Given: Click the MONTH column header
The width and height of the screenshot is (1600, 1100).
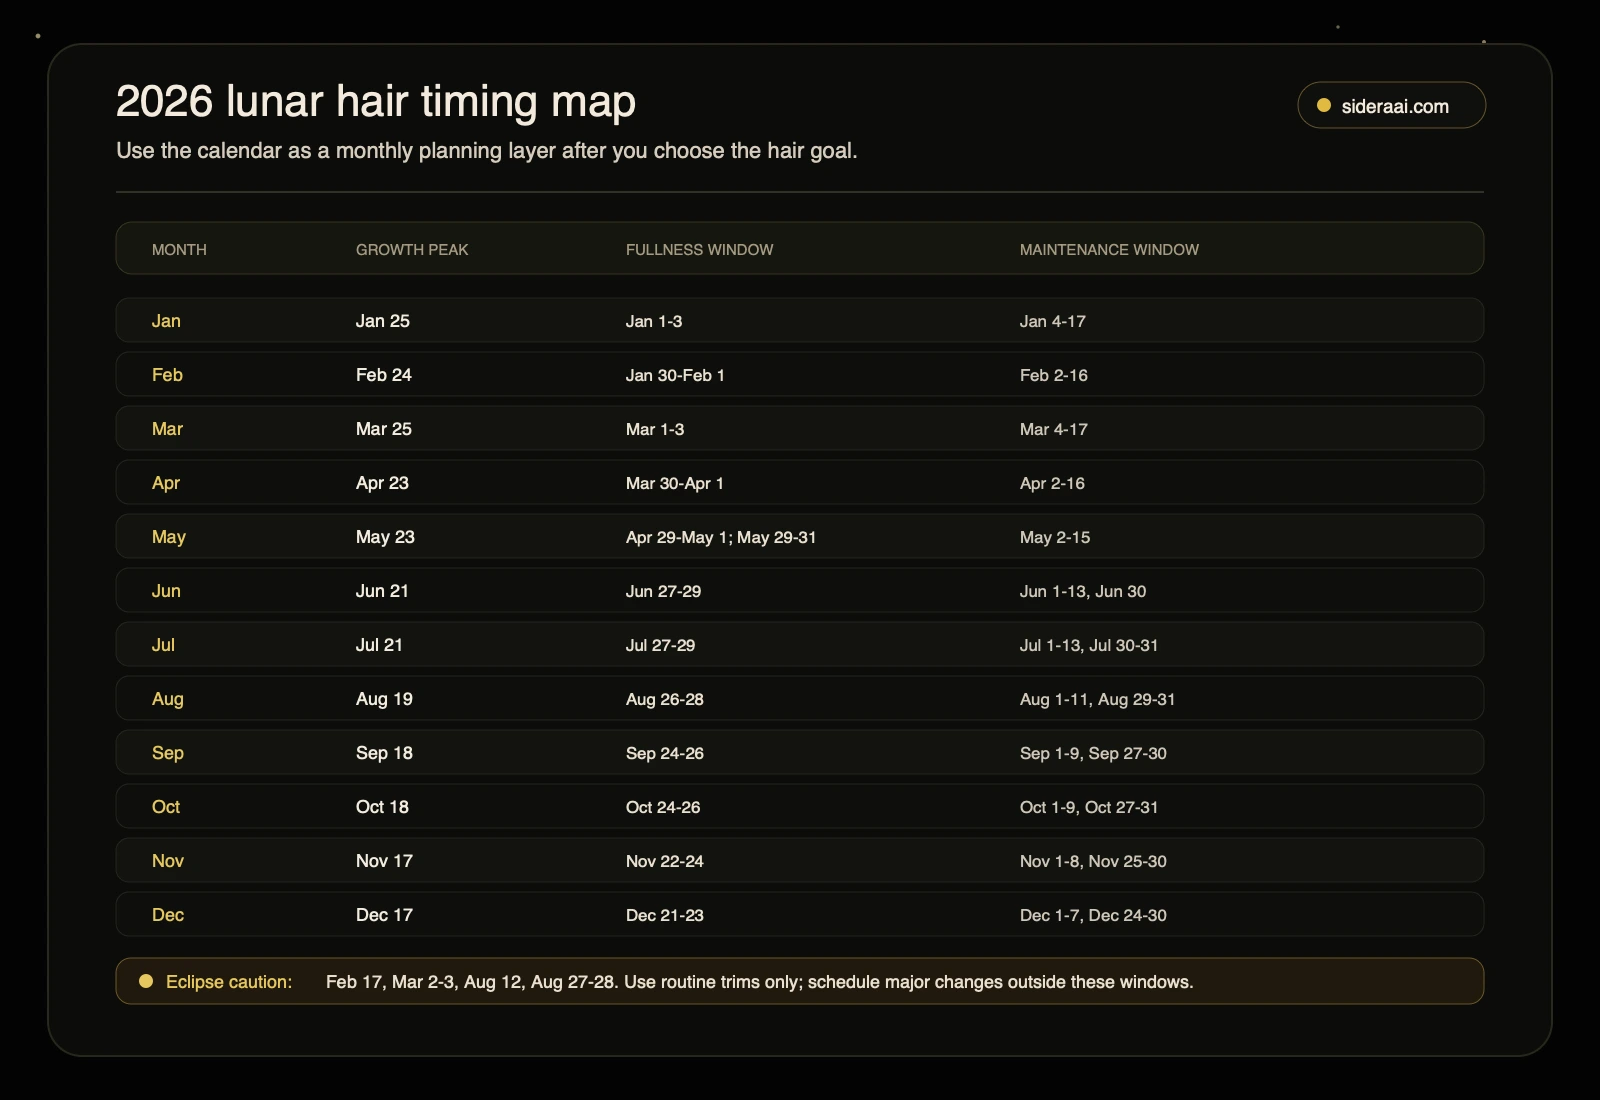Looking at the screenshot, I should 179,249.
